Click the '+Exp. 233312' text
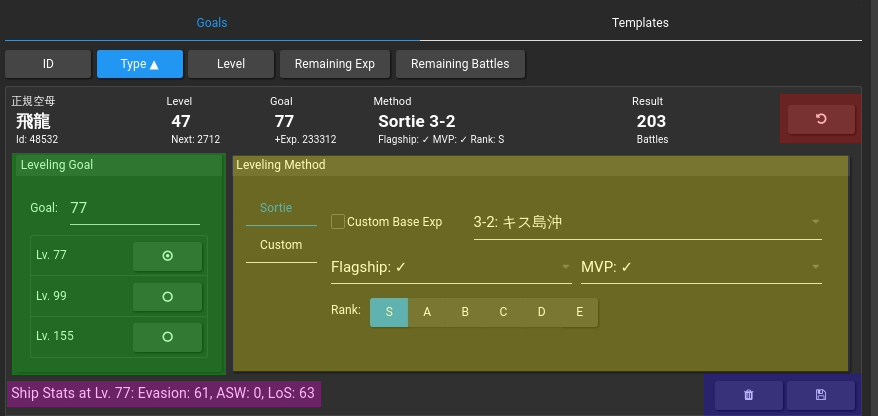Viewport: 878px width, 416px height. (305, 139)
